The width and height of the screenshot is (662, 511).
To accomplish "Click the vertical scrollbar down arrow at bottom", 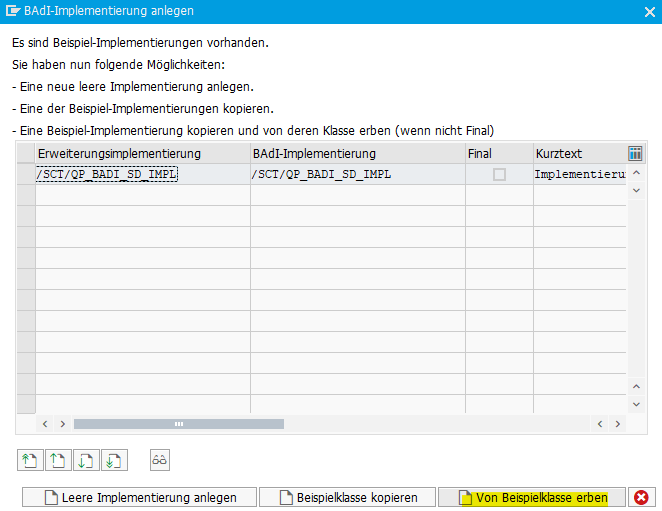I will (635, 404).
